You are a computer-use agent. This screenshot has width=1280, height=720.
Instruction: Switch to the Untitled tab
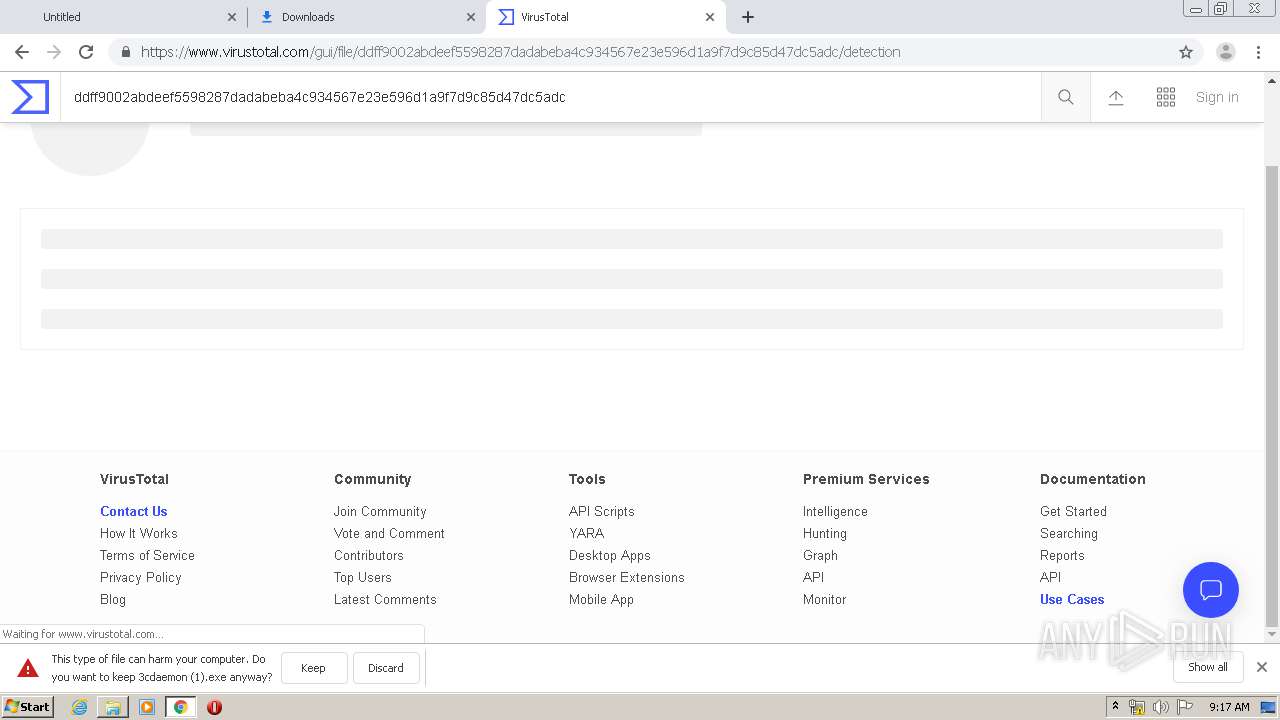[124, 17]
